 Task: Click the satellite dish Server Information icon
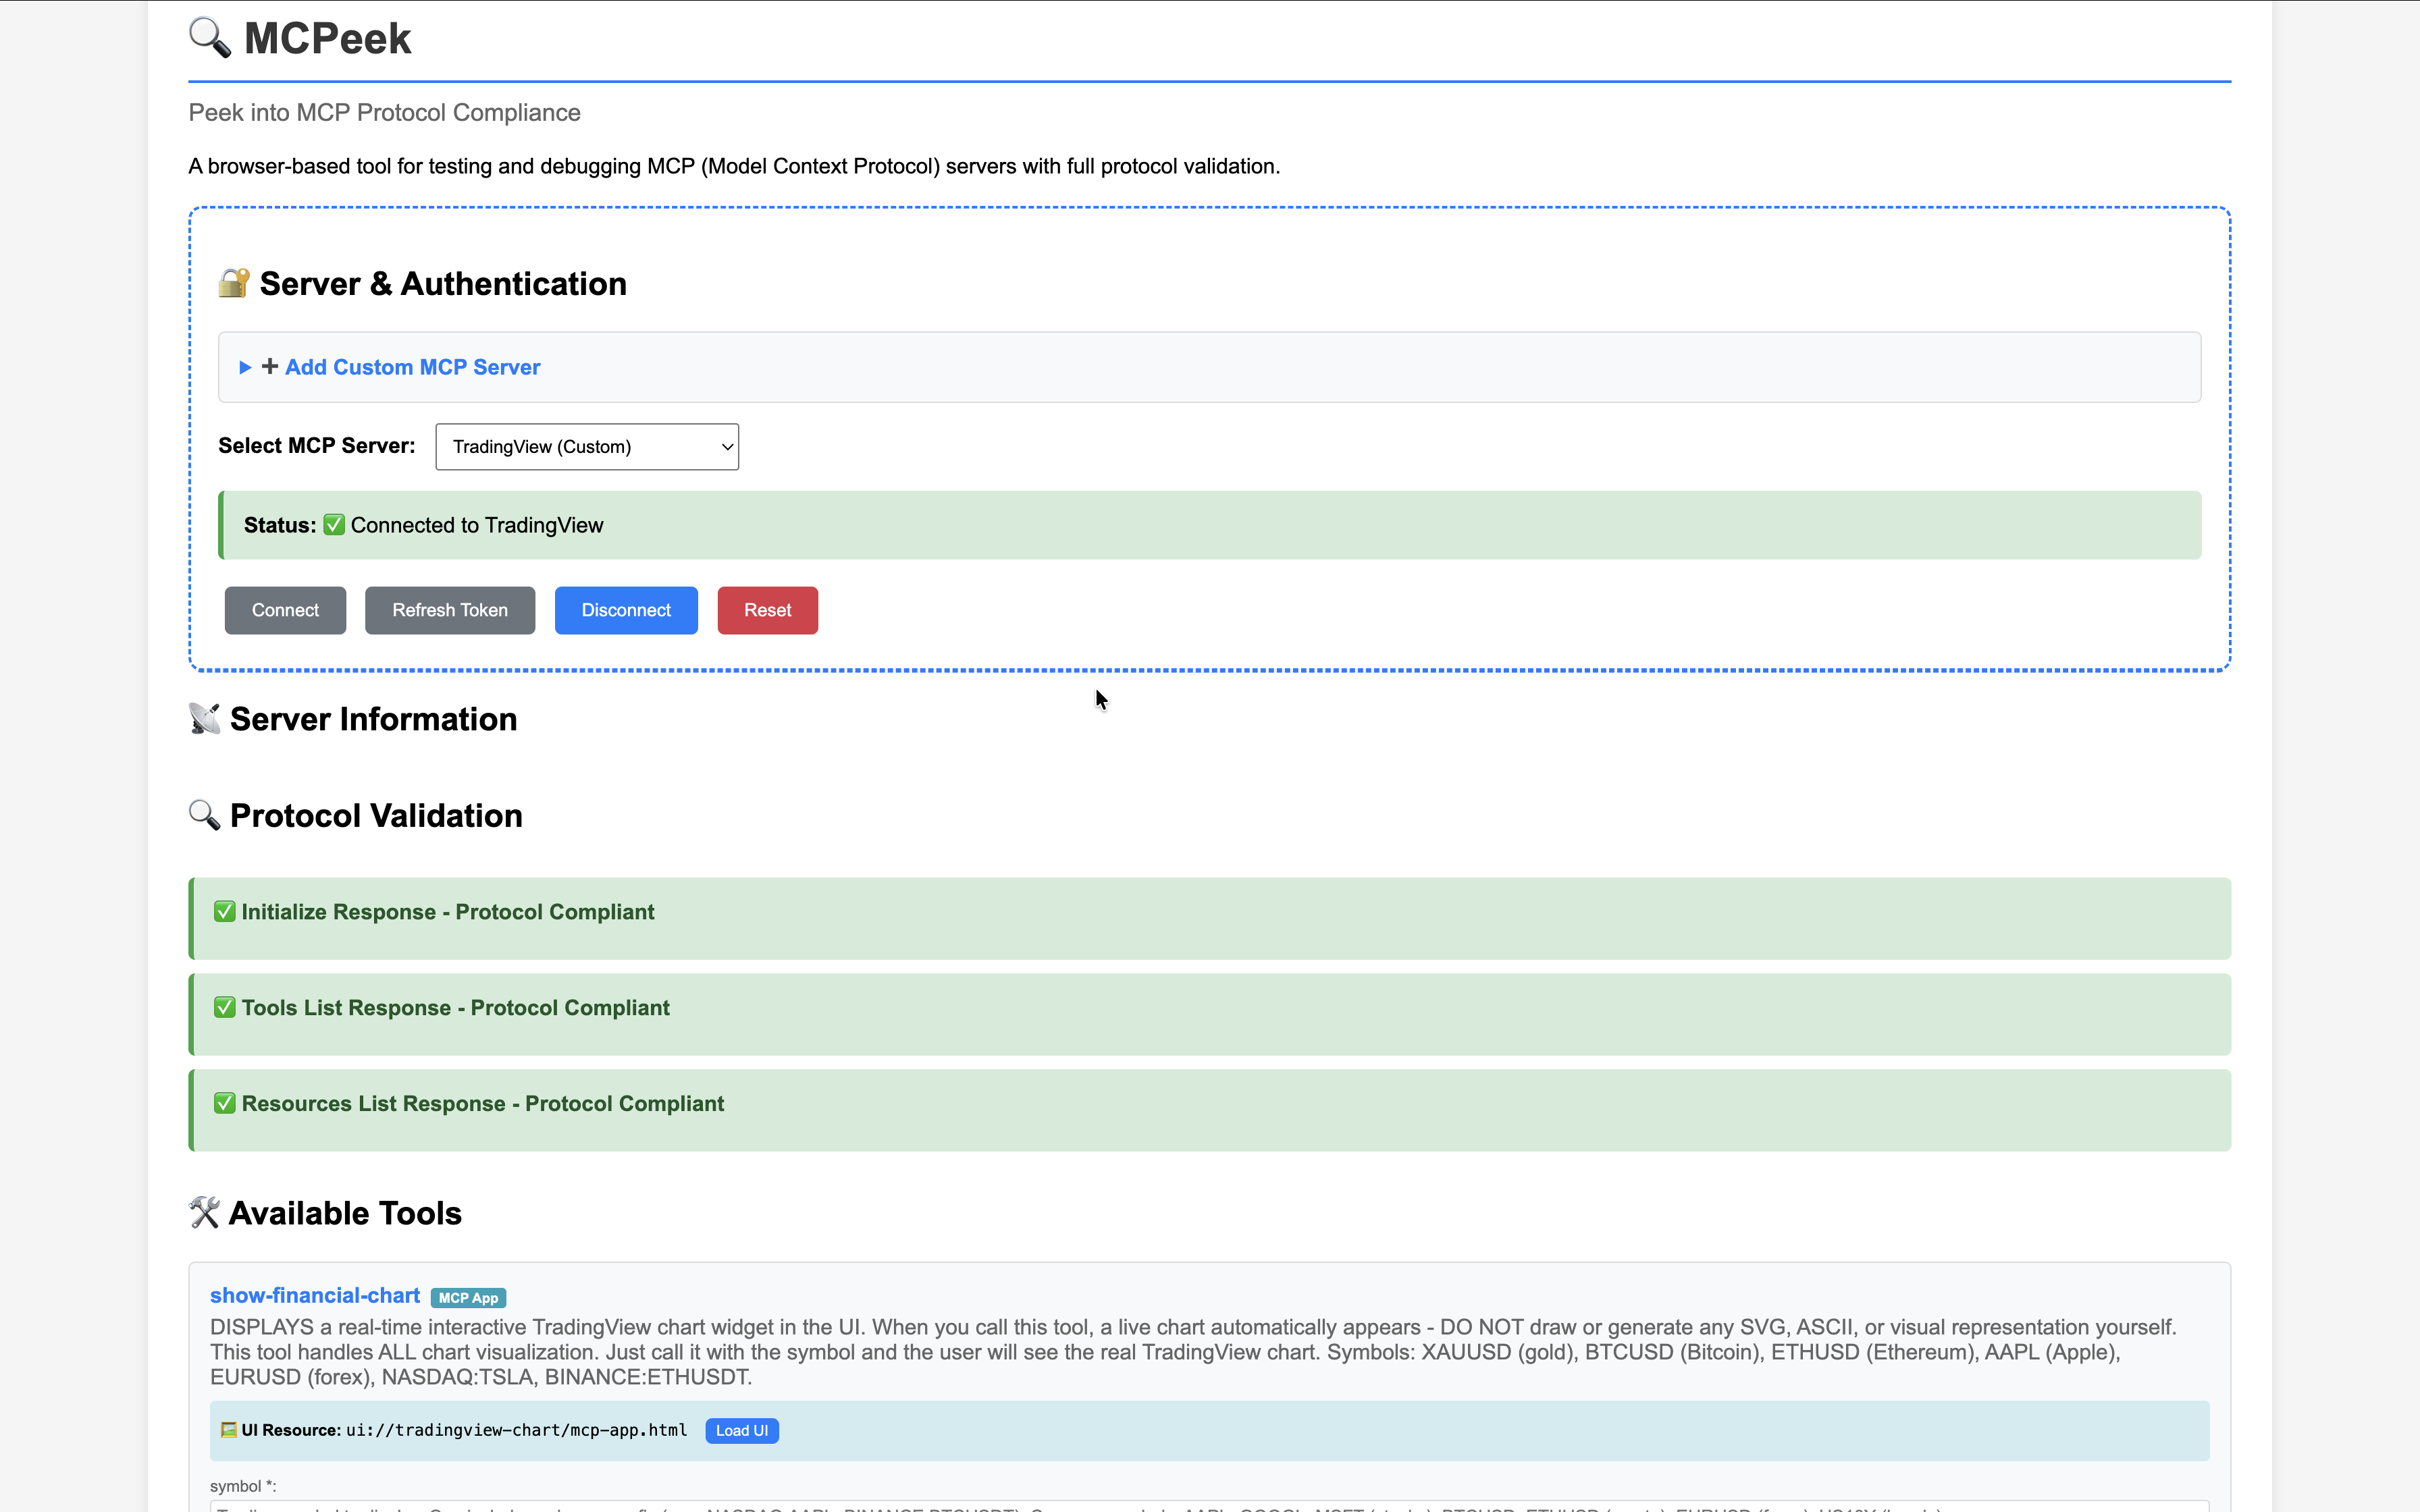tap(204, 719)
